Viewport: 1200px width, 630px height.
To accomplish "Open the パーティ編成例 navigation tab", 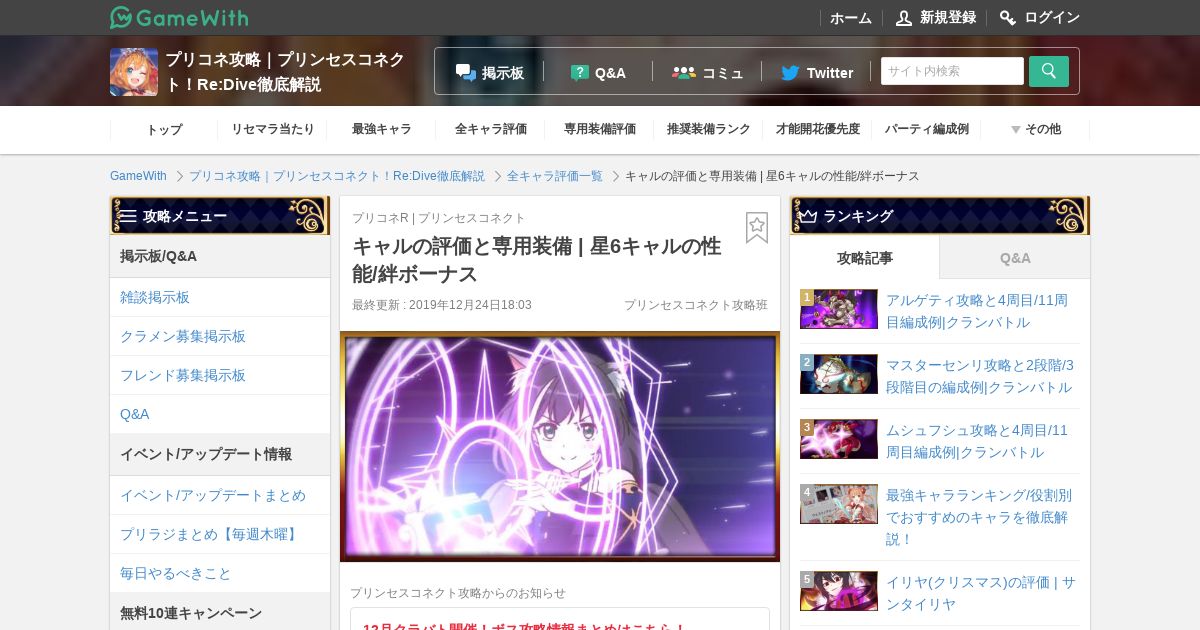I will point(926,129).
